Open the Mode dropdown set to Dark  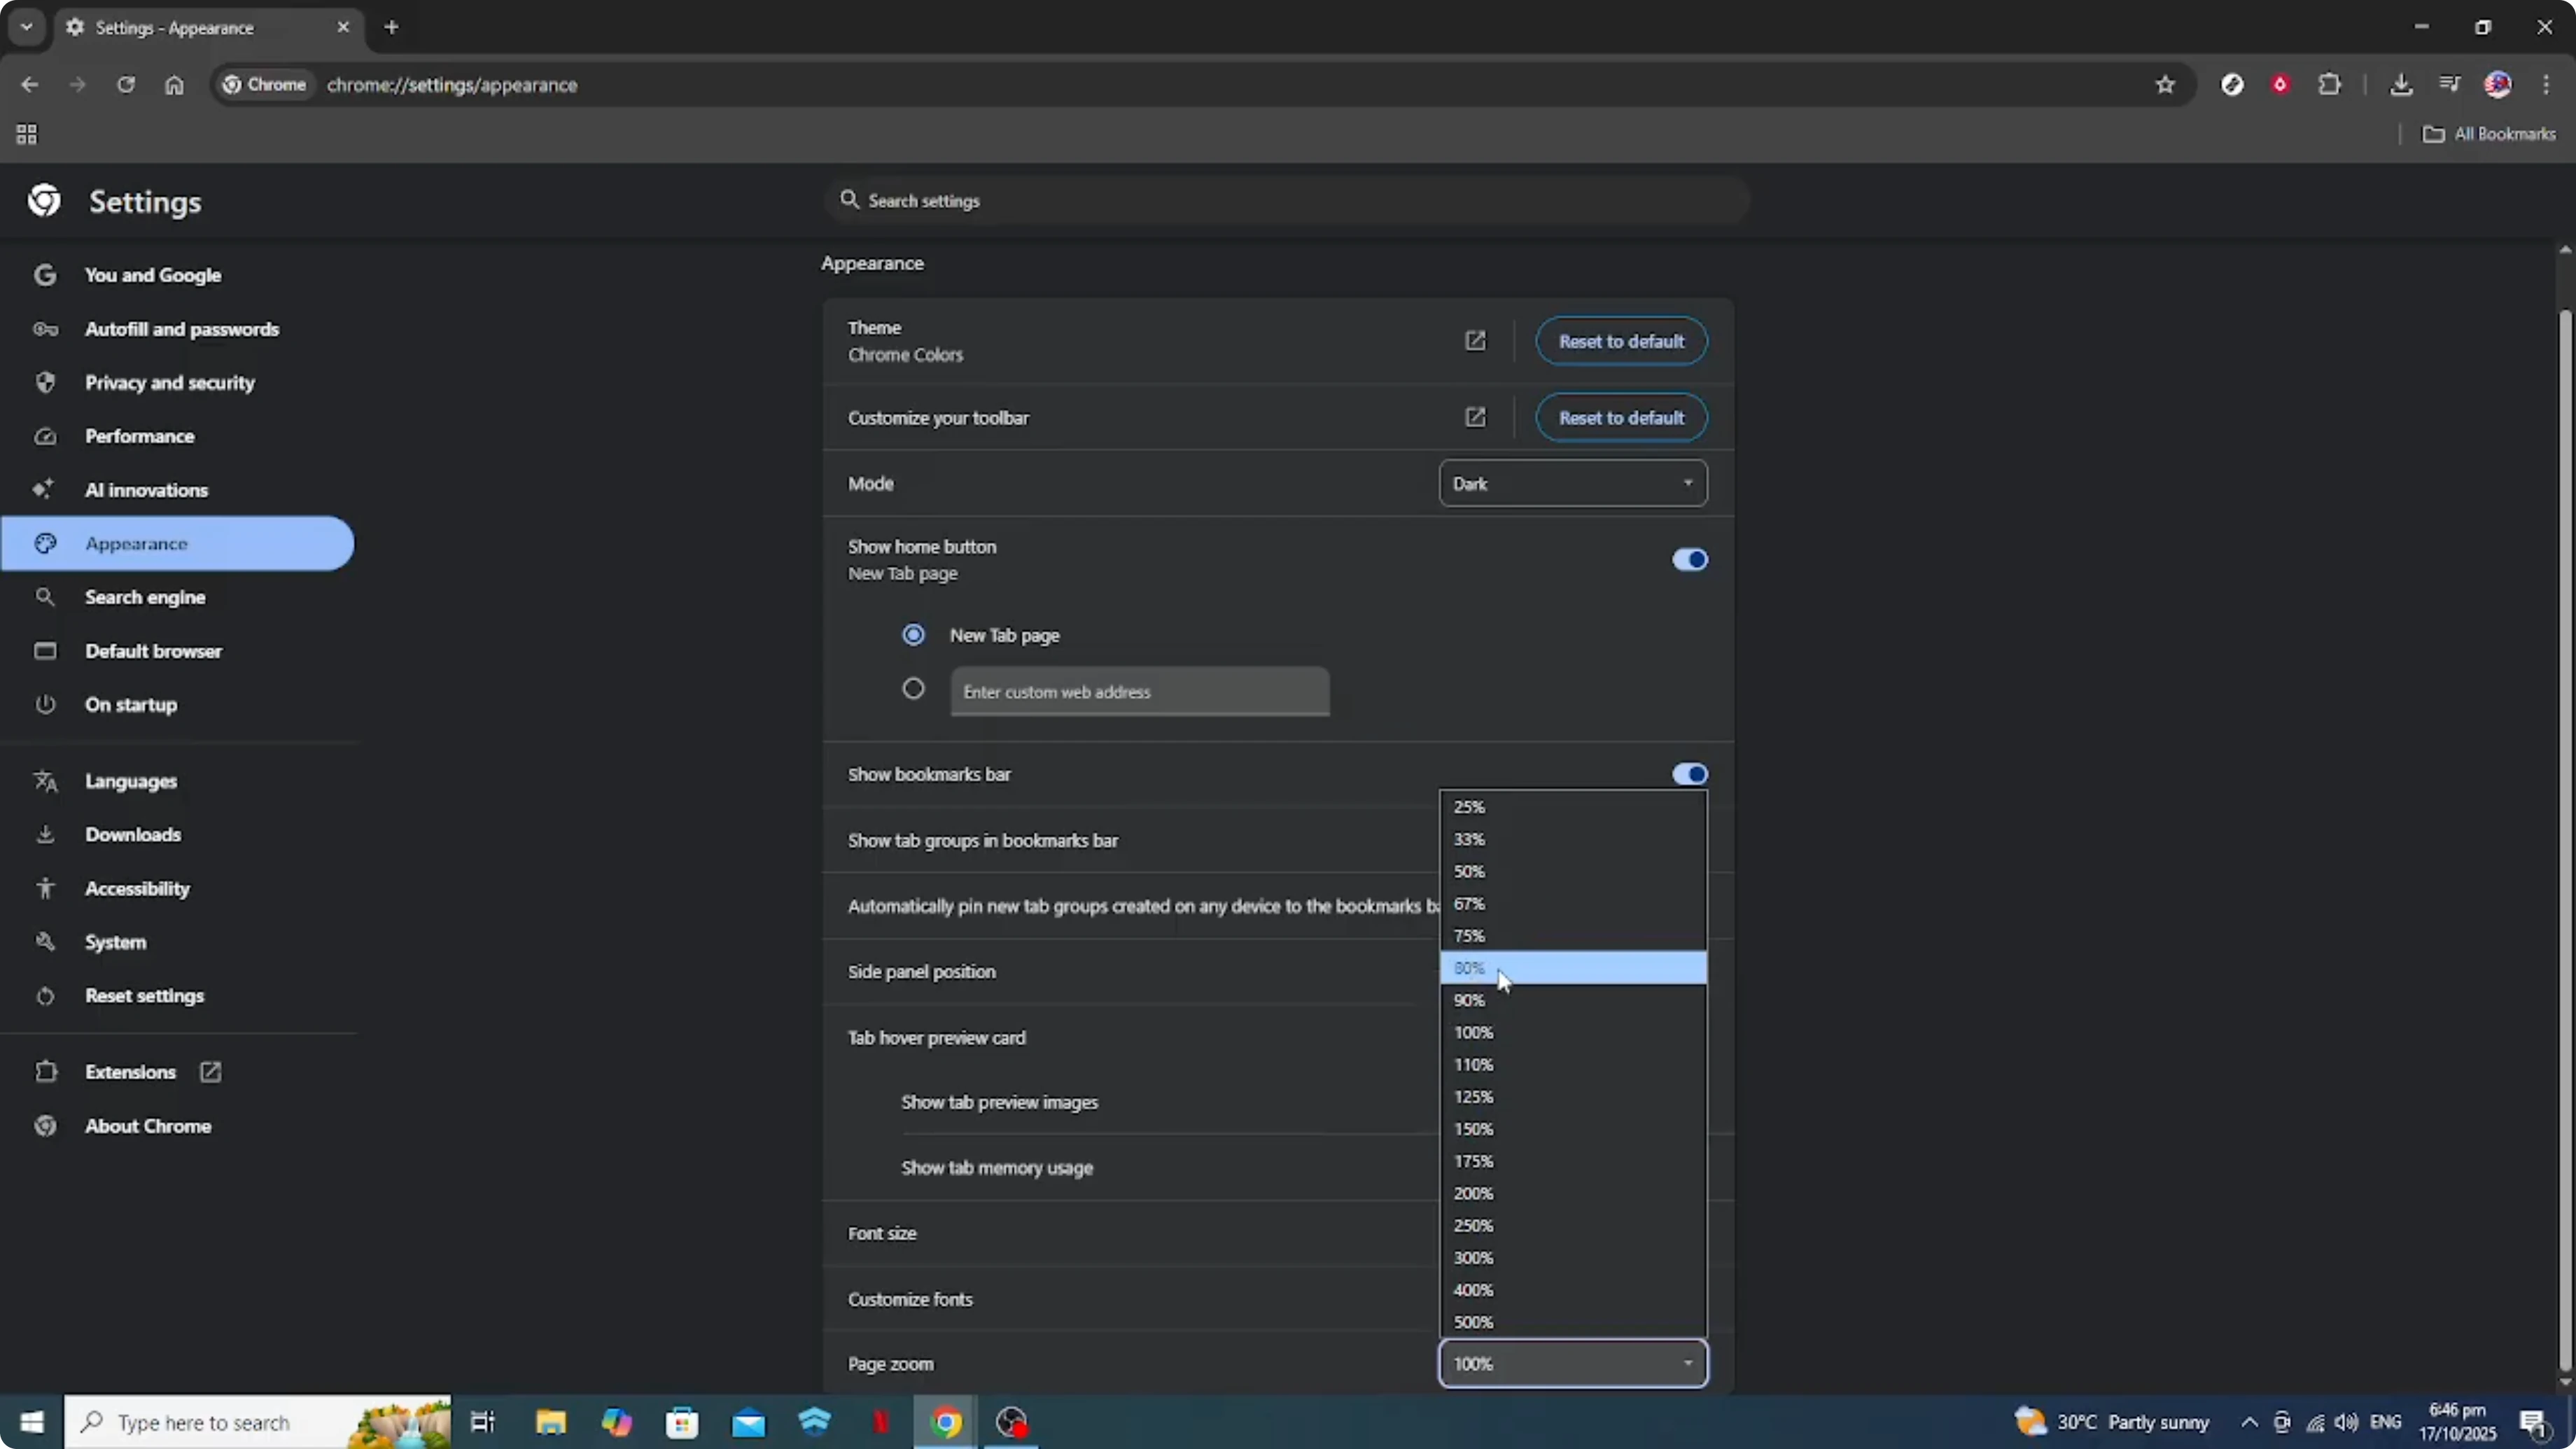(1572, 483)
